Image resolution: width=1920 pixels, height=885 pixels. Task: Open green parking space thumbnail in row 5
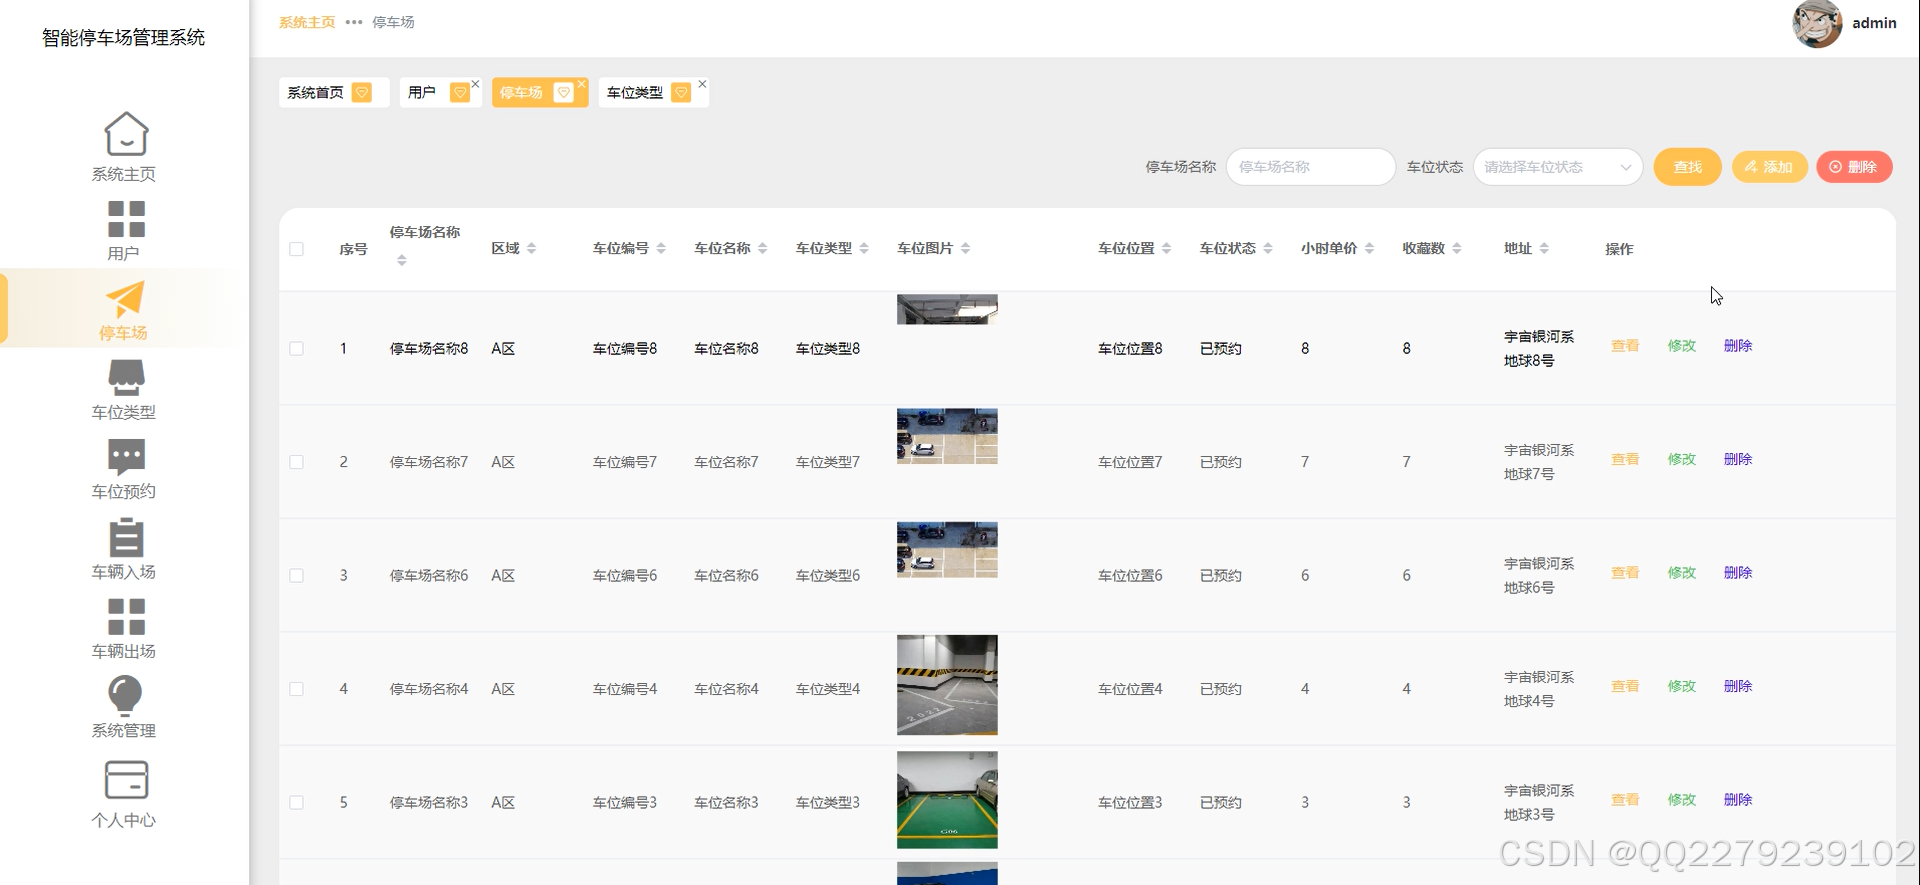947,800
